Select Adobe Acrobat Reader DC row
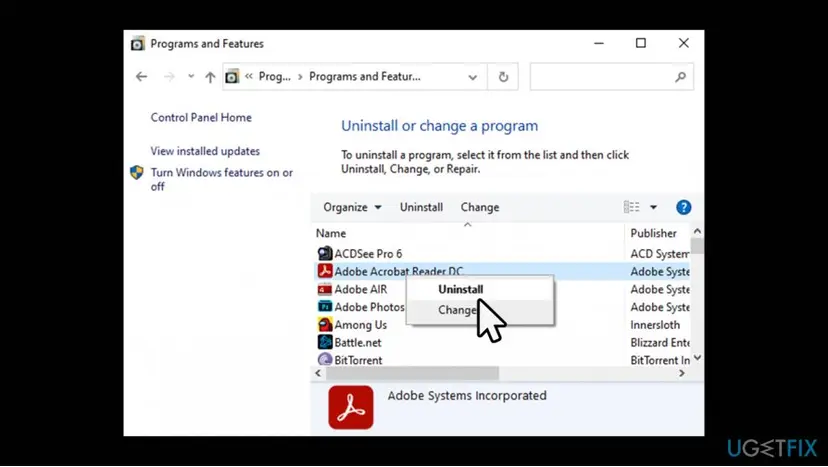 [502, 272]
